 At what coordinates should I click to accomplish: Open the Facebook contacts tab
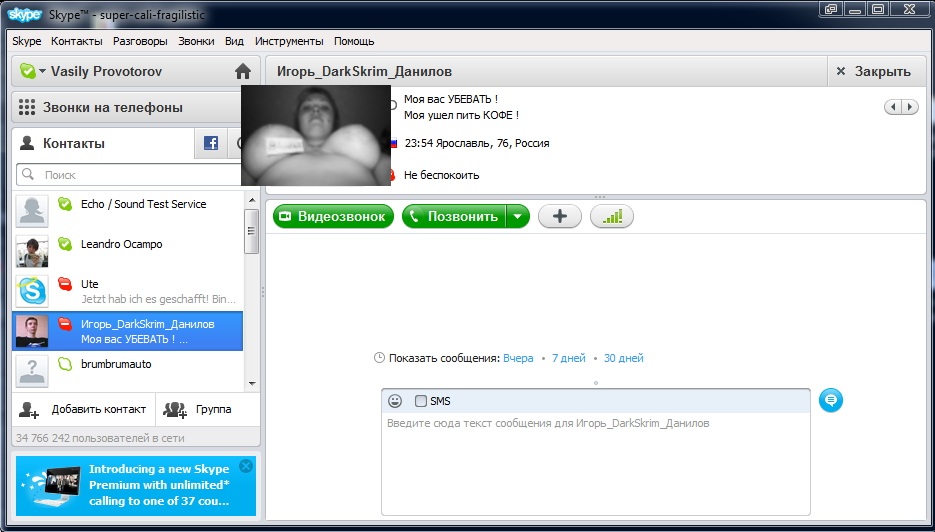click(x=210, y=143)
